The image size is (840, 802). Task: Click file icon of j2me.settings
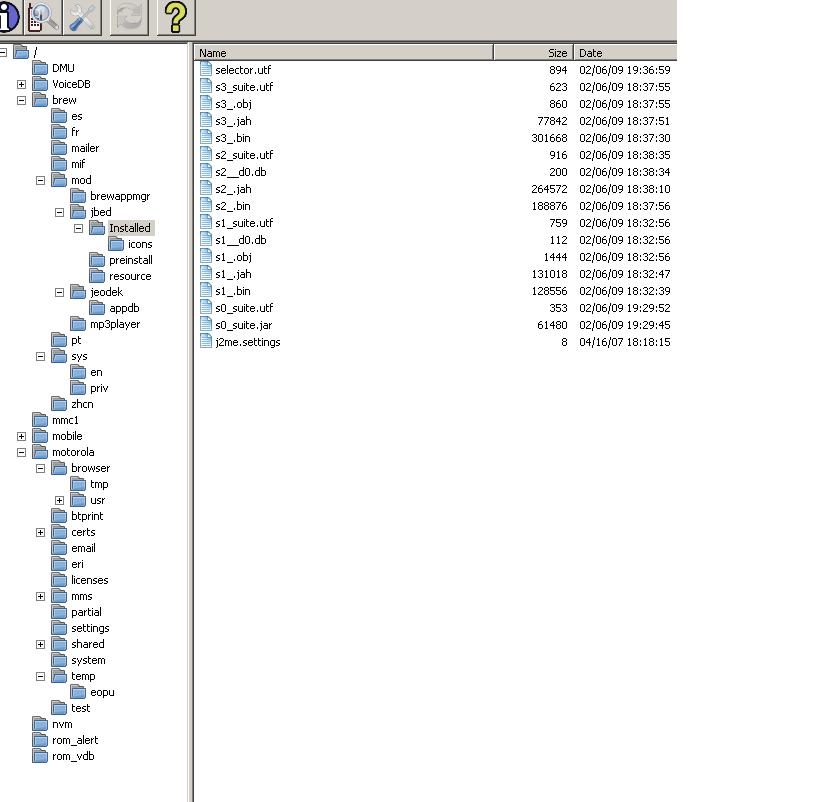pyautogui.click(x=206, y=342)
